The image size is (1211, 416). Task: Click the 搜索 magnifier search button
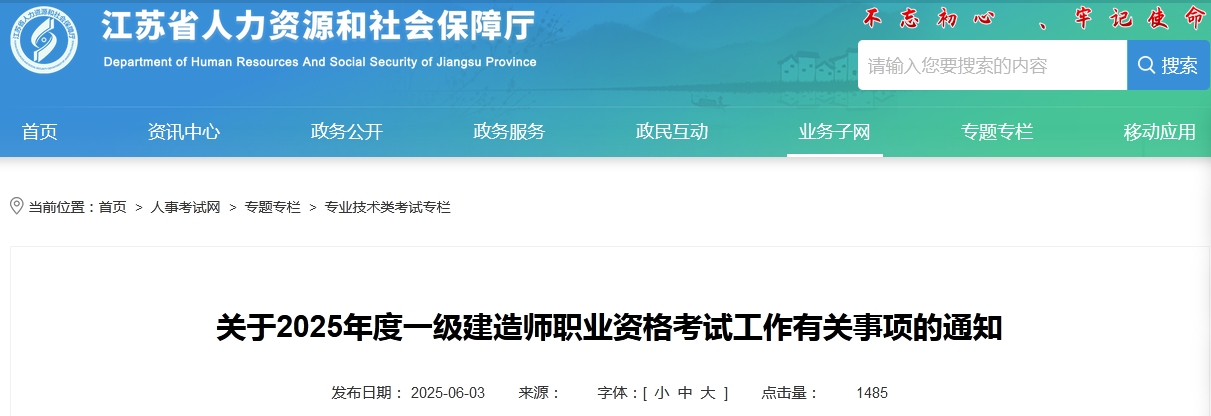1167,66
